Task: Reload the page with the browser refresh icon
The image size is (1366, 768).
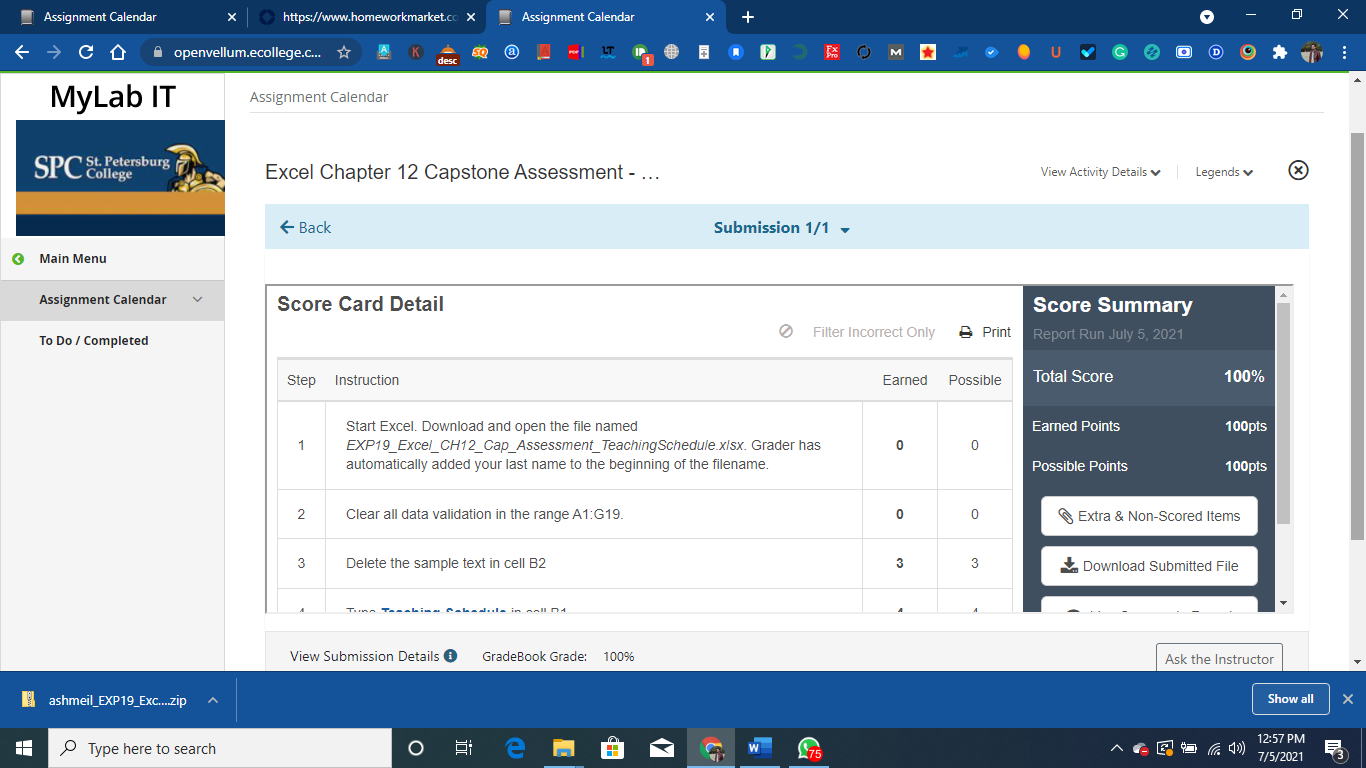Action: tap(86, 52)
